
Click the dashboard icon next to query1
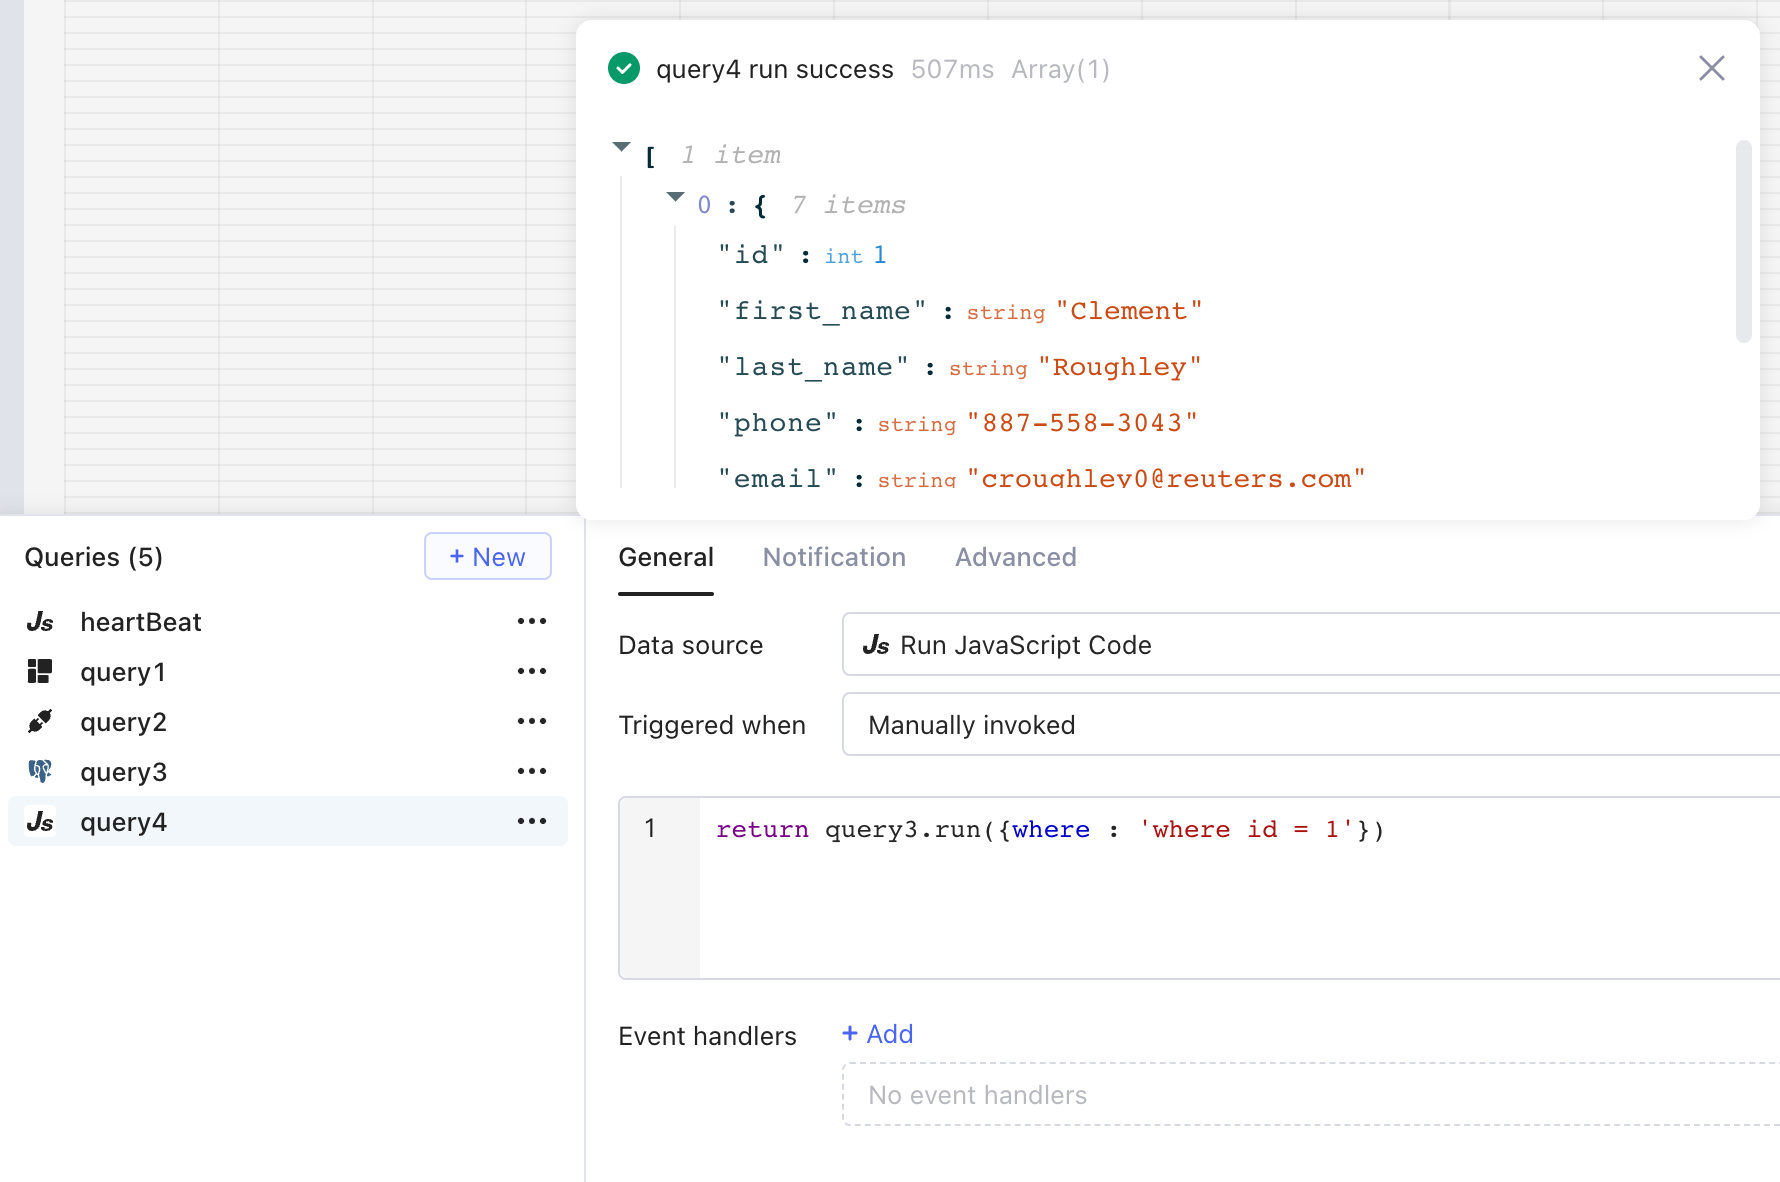[40, 671]
